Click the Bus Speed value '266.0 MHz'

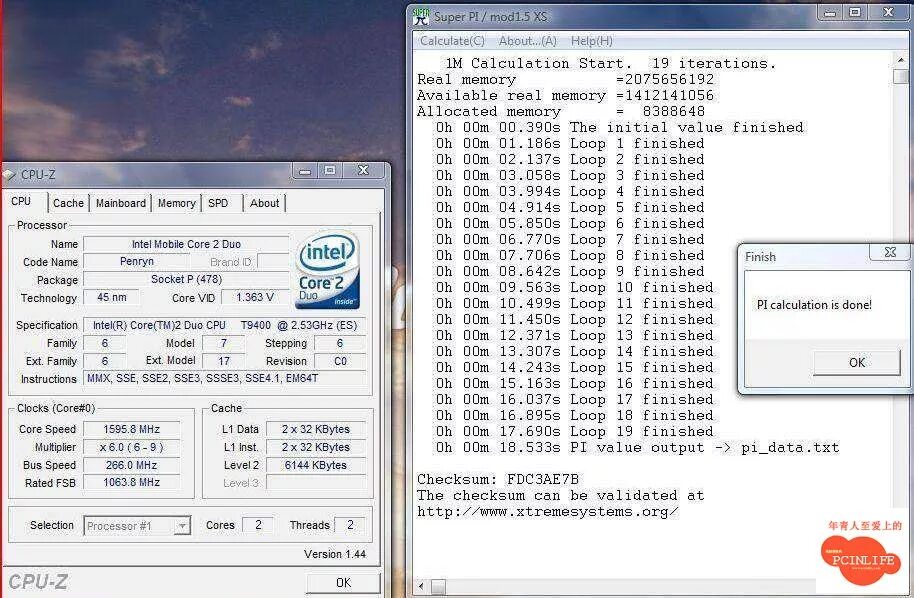[132, 465]
